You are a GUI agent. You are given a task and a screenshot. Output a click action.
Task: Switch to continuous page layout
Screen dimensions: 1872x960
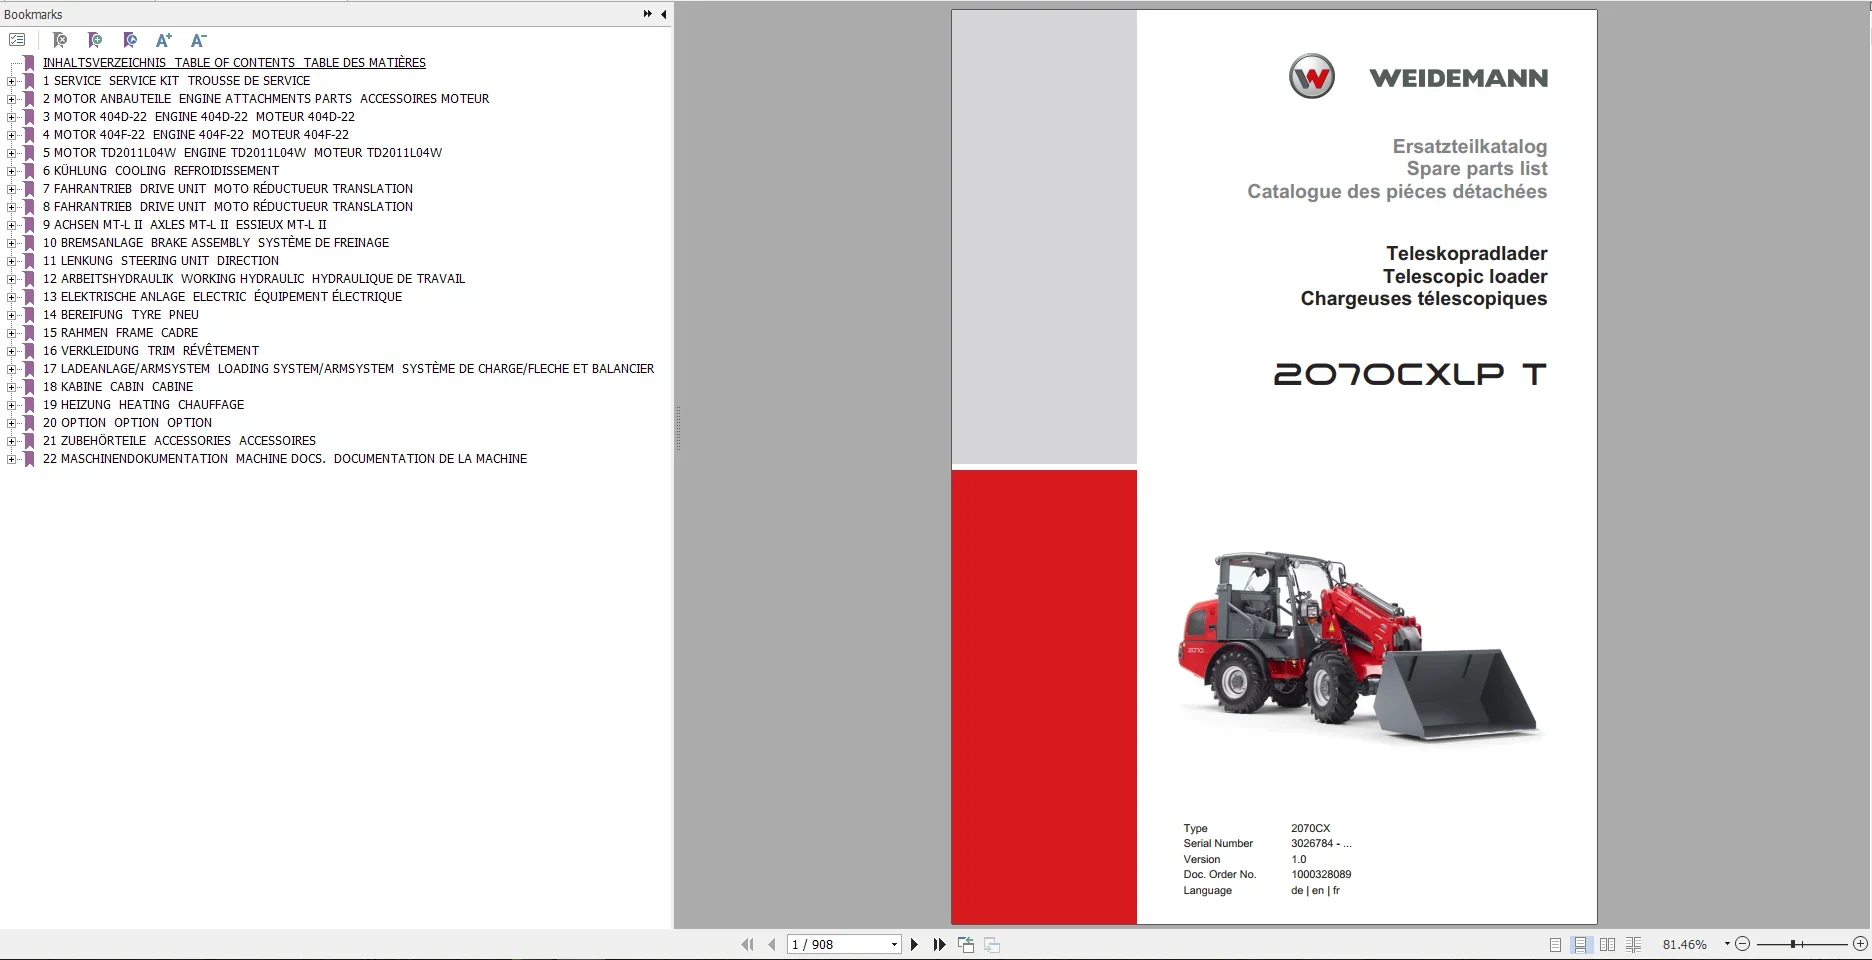(x=1581, y=944)
